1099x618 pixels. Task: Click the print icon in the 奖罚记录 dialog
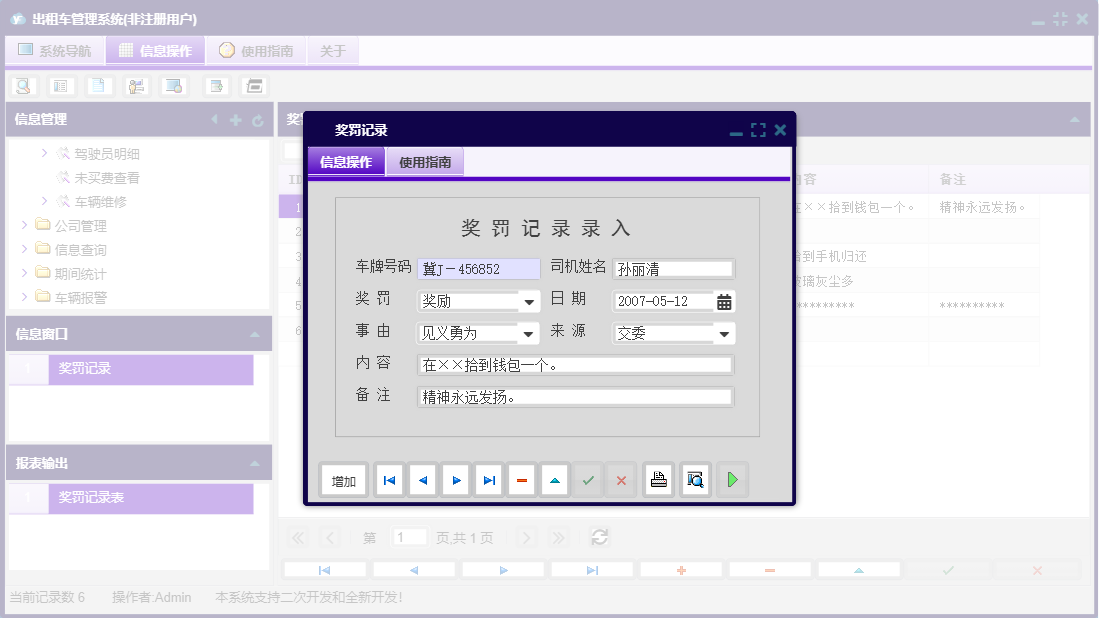658,480
